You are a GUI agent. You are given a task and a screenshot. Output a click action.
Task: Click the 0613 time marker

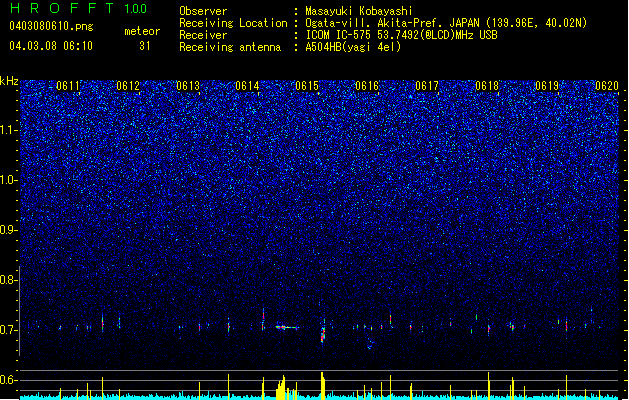pyautogui.click(x=188, y=86)
